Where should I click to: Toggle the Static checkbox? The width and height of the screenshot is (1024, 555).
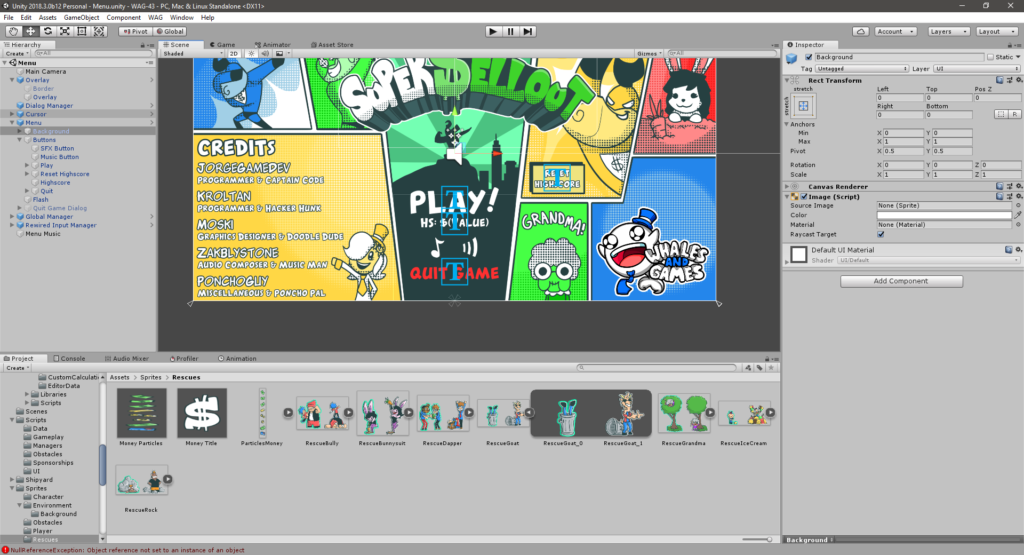click(991, 57)
